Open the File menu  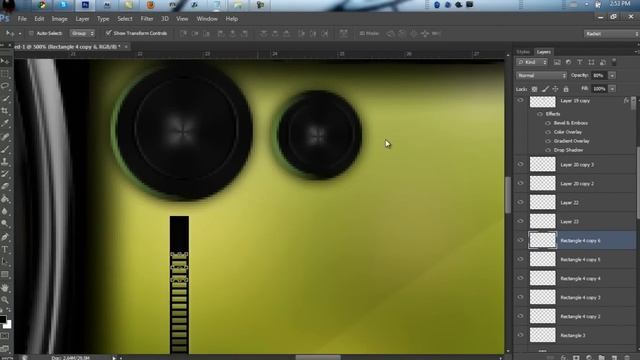22,19
